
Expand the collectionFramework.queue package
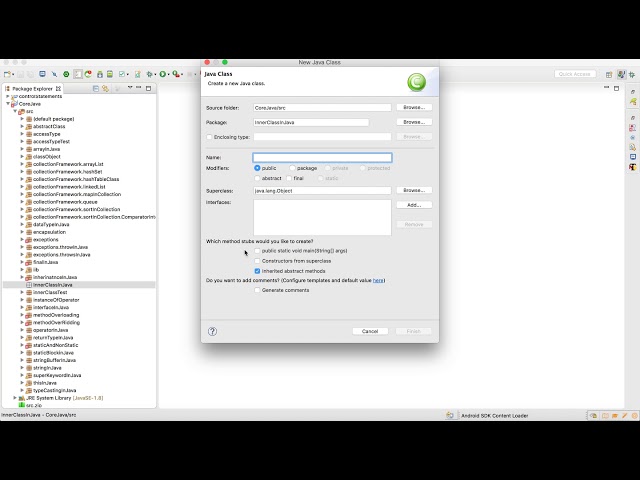(22, 202)
